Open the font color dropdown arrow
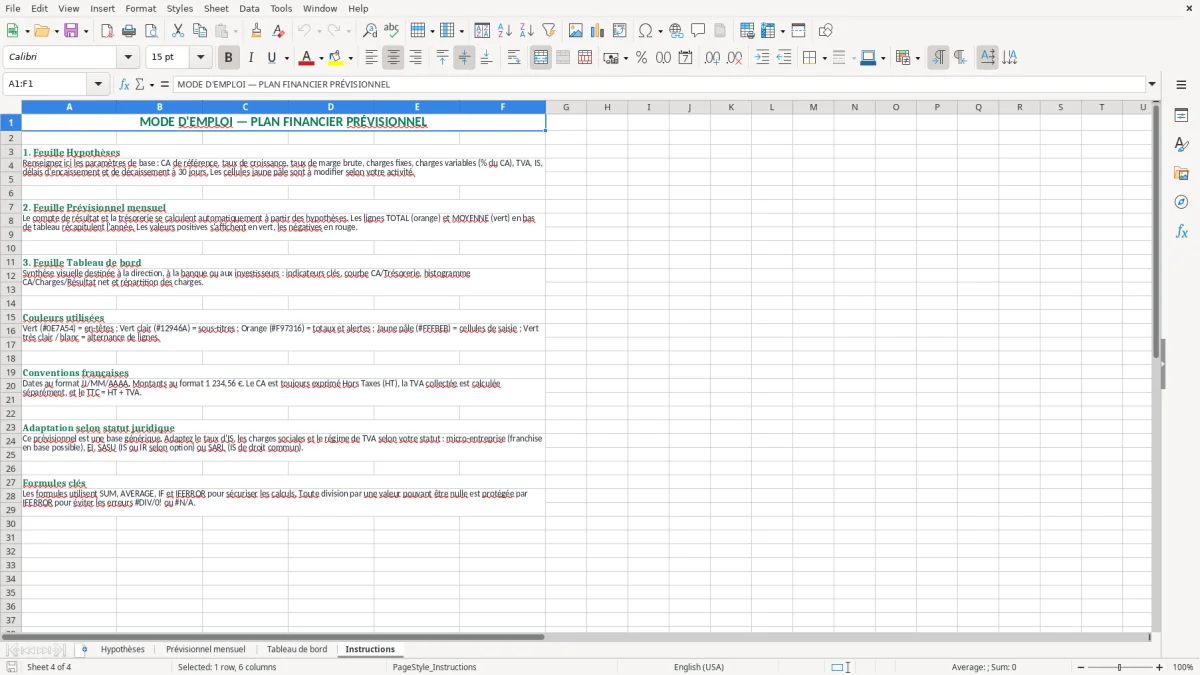The width and height of the screenshot is (1200, 675). click(x=321, y=58)
